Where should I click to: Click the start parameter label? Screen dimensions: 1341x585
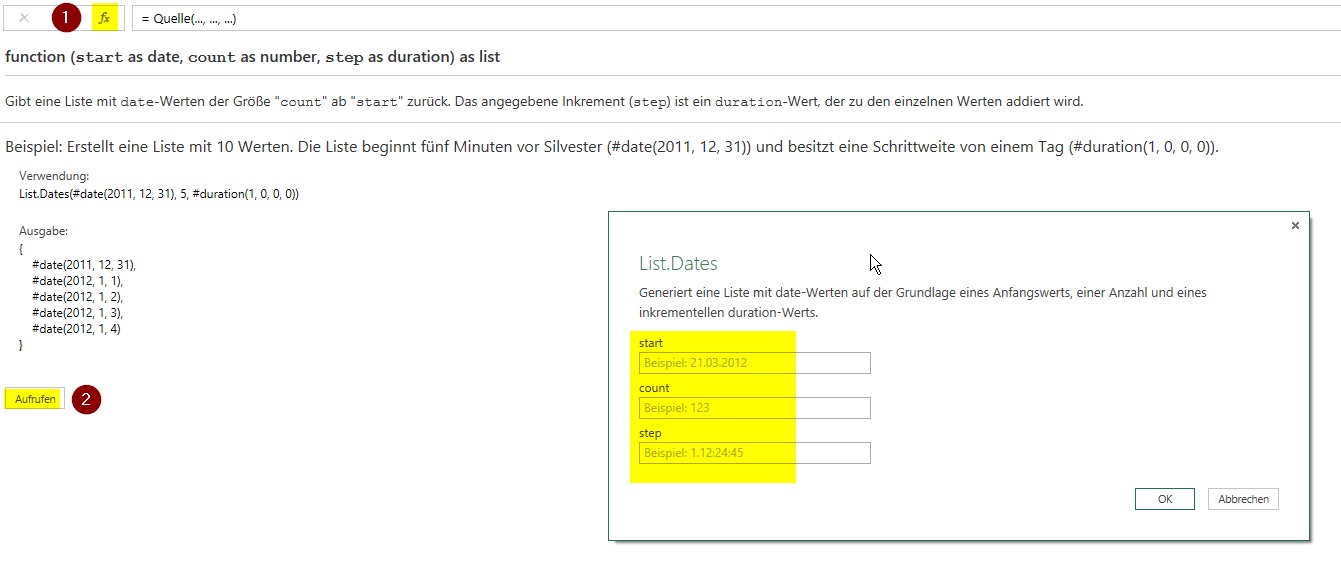[x=649, y=342]
